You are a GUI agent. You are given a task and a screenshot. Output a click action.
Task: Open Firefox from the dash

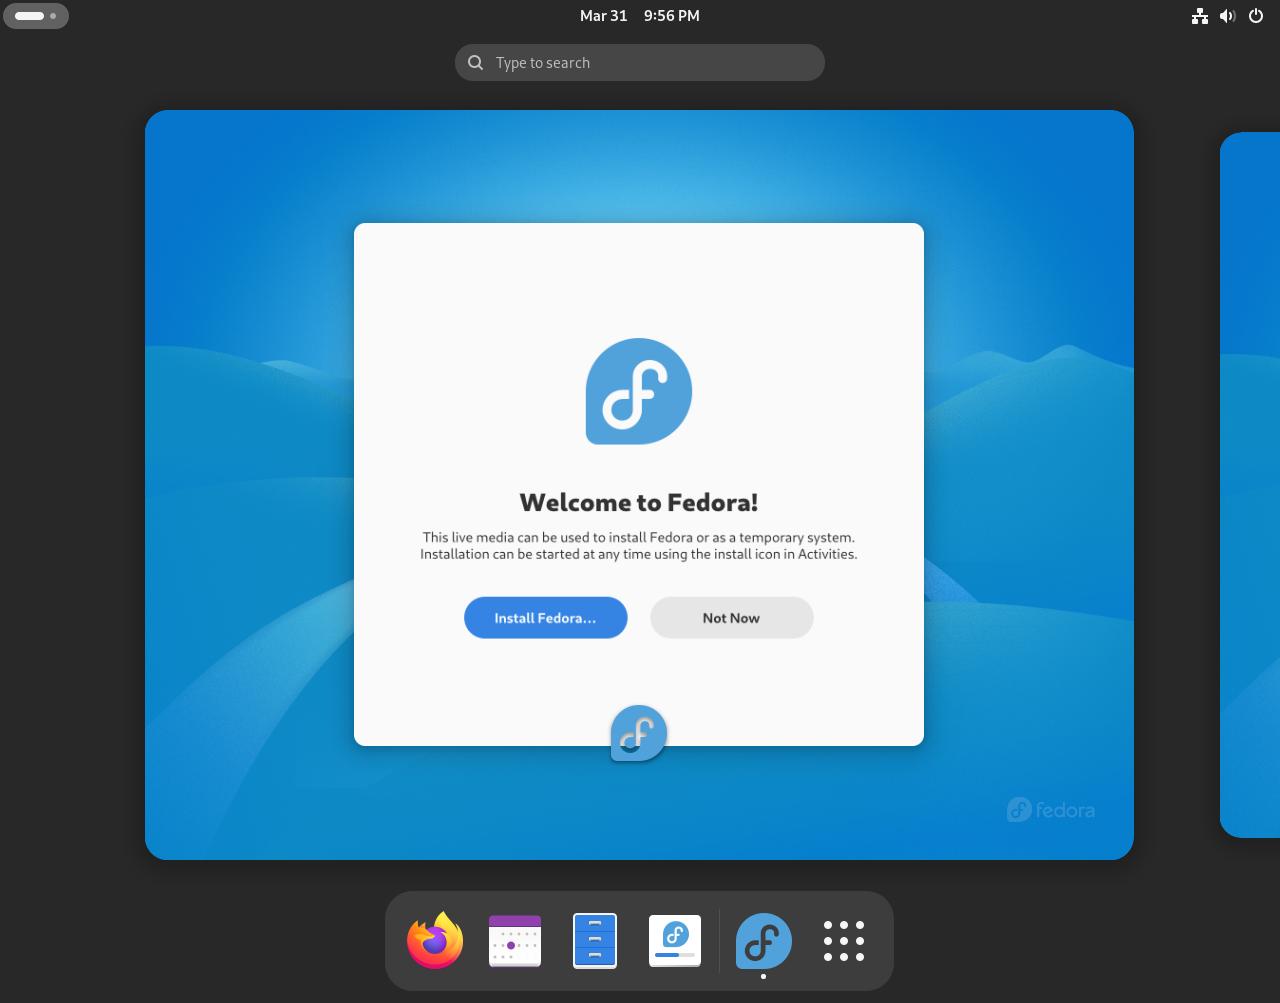point(435,940)
